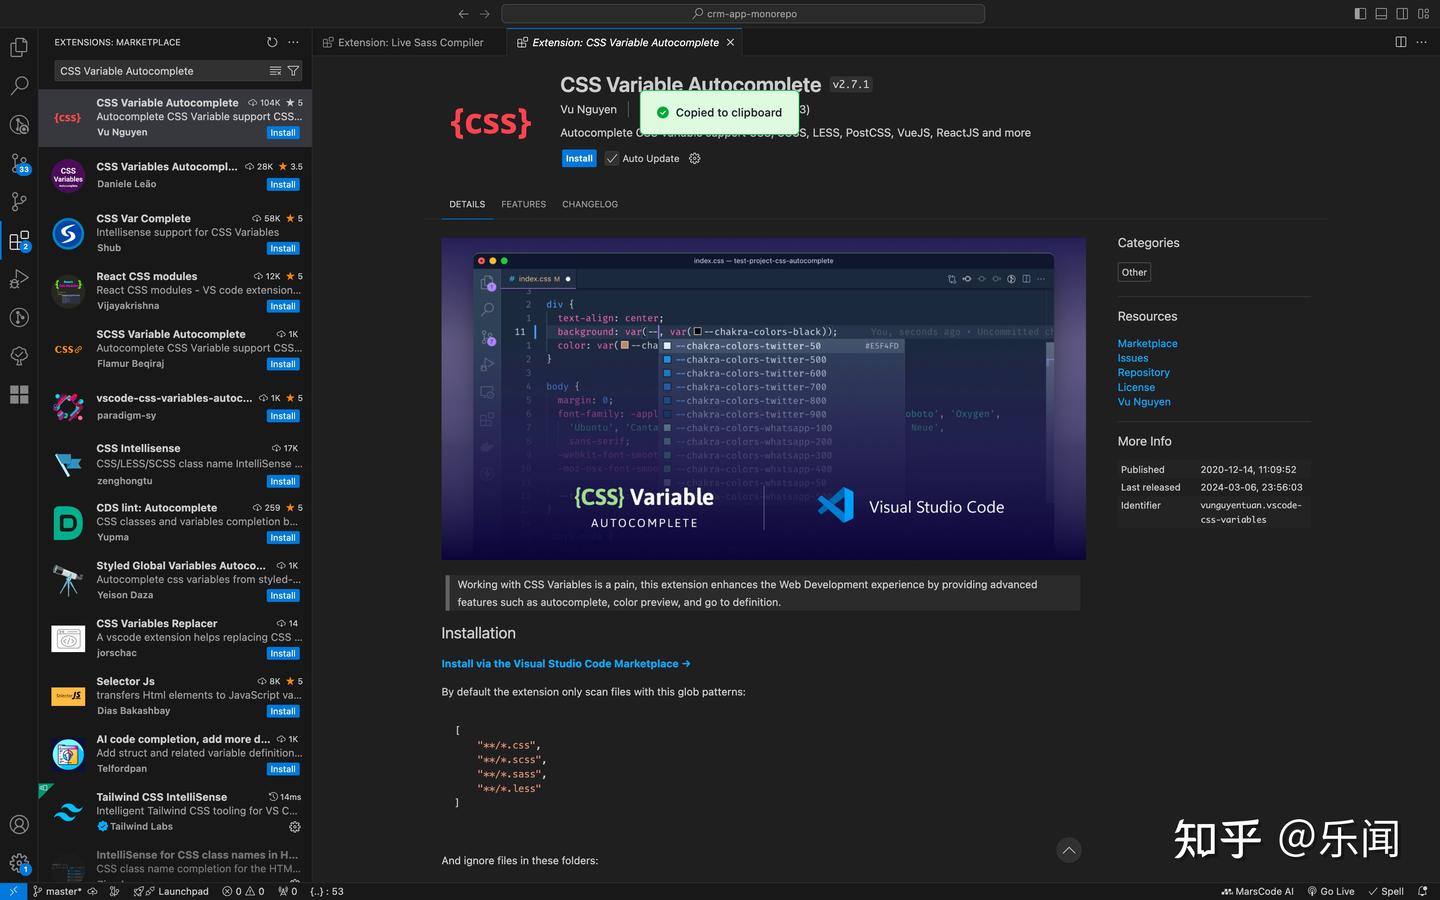
Task: Open the editor more actions ellipsis menu
Action: click(1421, 42)
